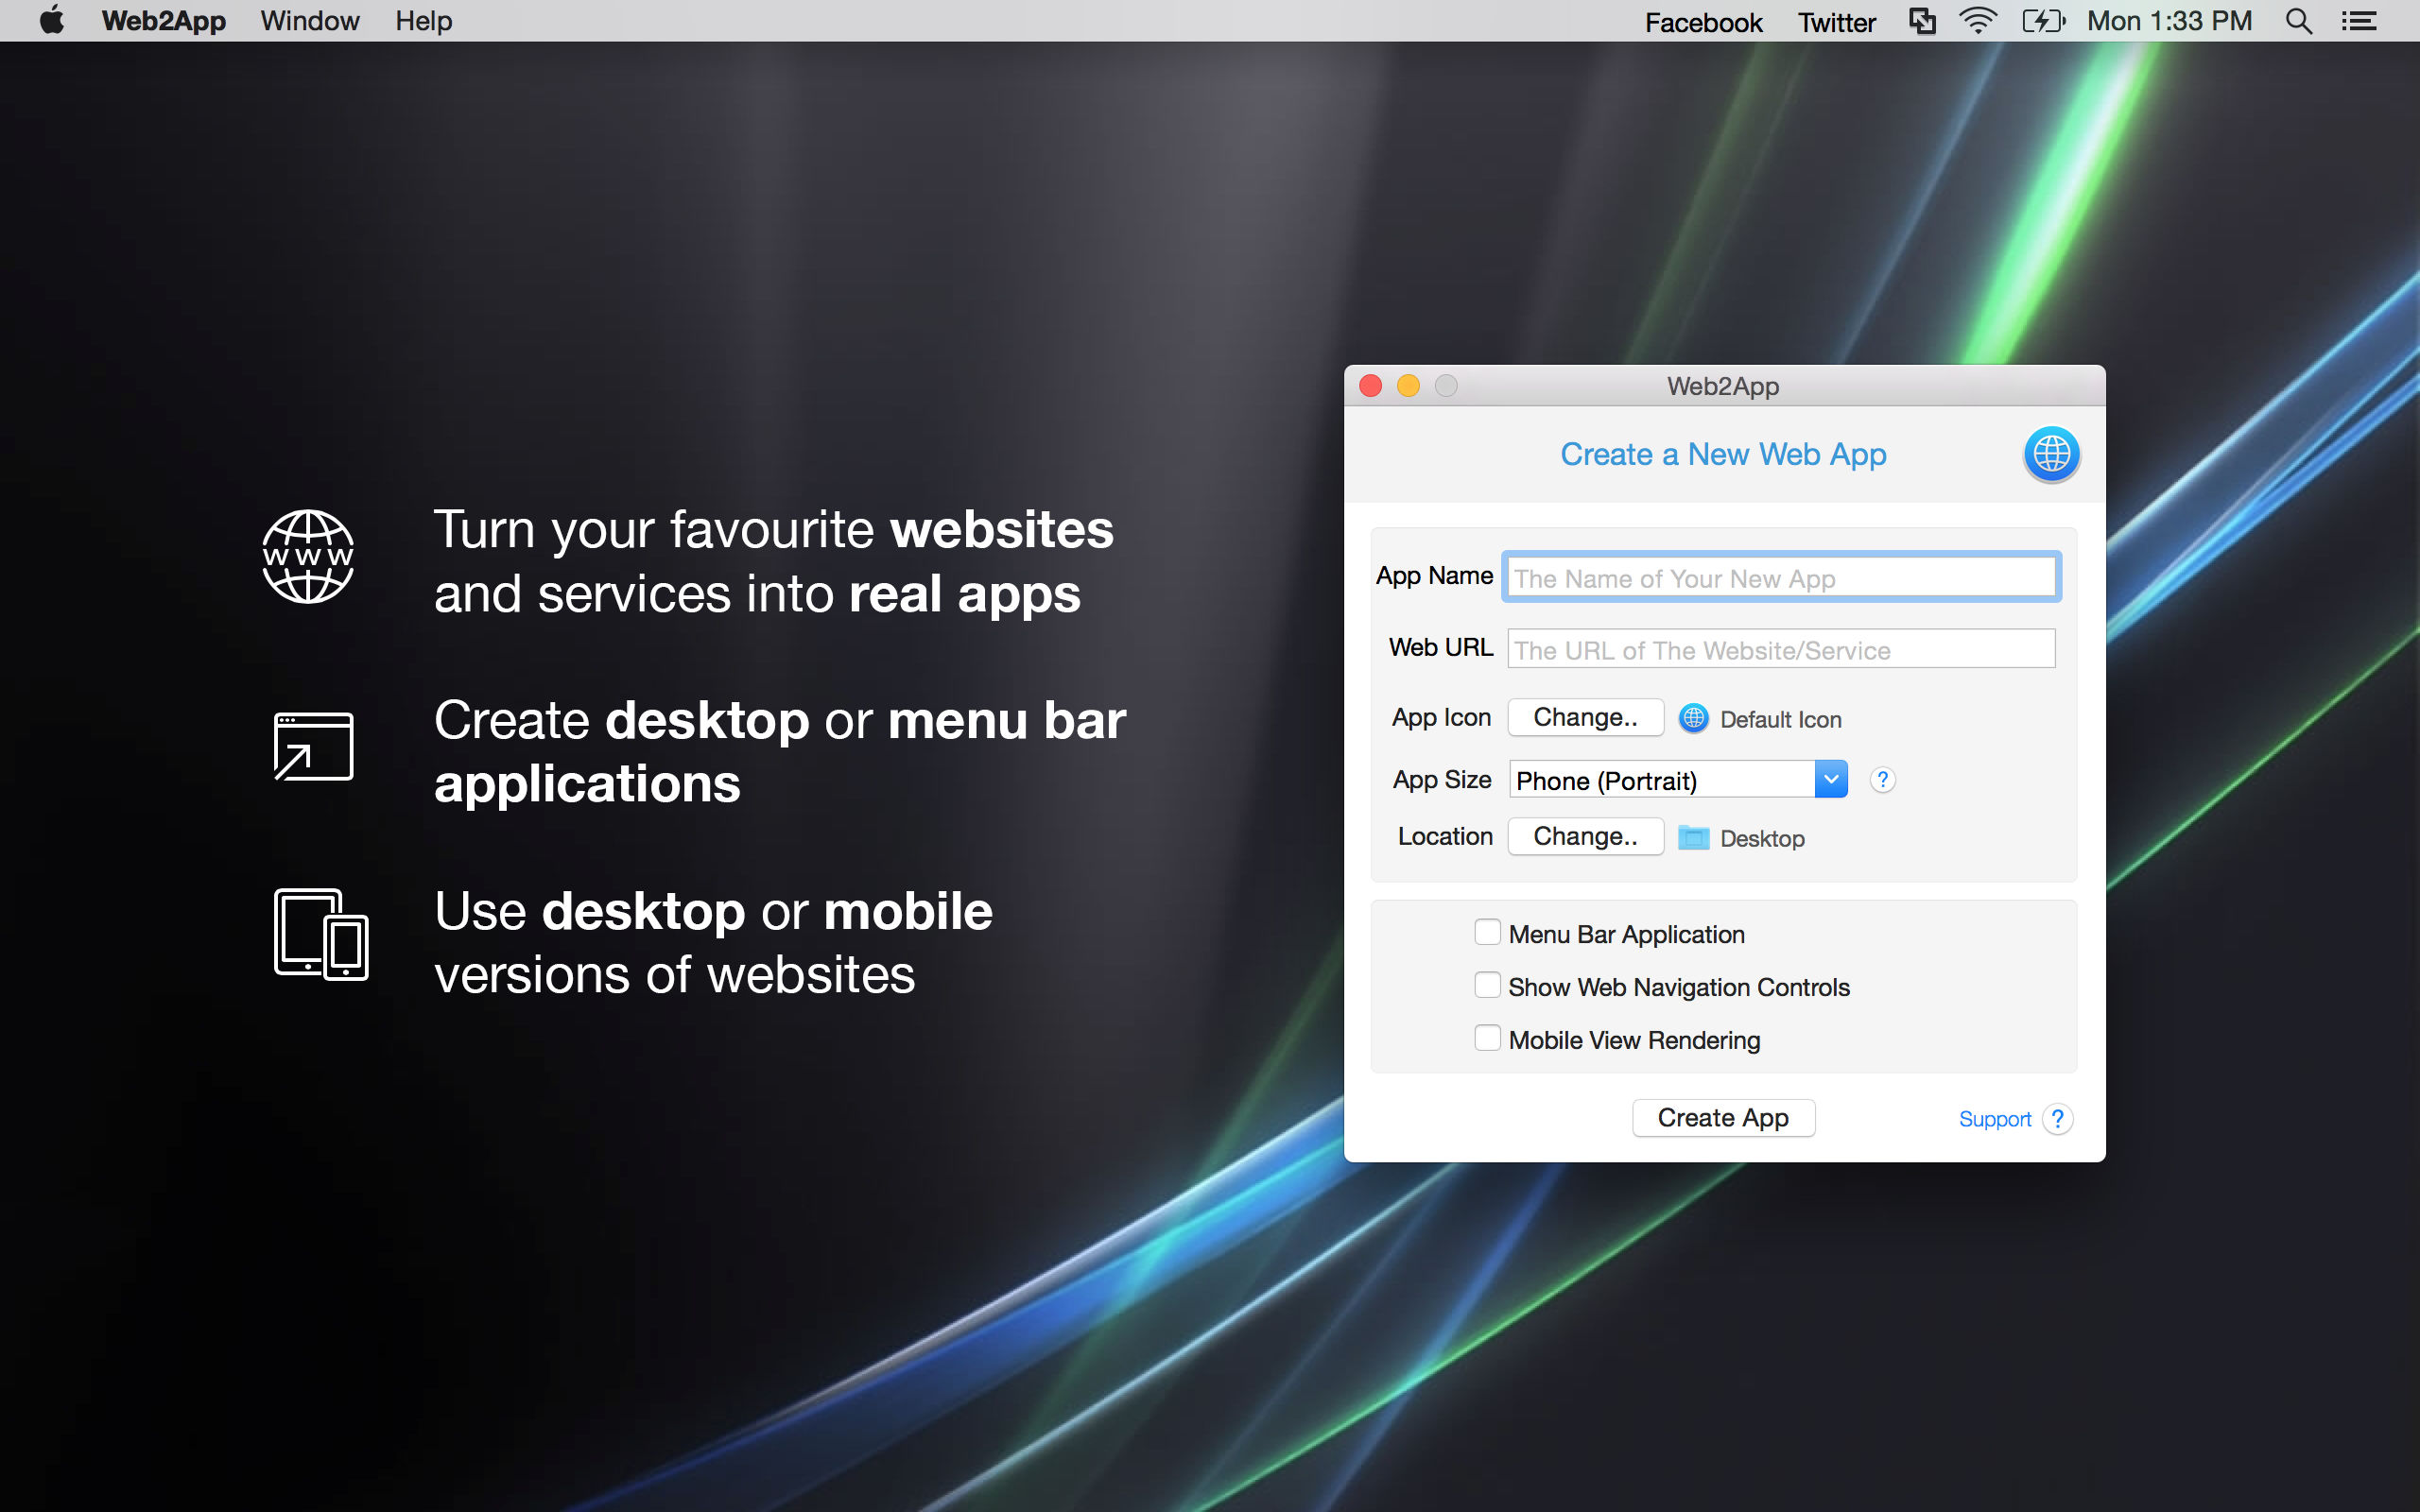Click the App Name input field
Viewport: 2420px width, 1512px height.
(1777, 578)
